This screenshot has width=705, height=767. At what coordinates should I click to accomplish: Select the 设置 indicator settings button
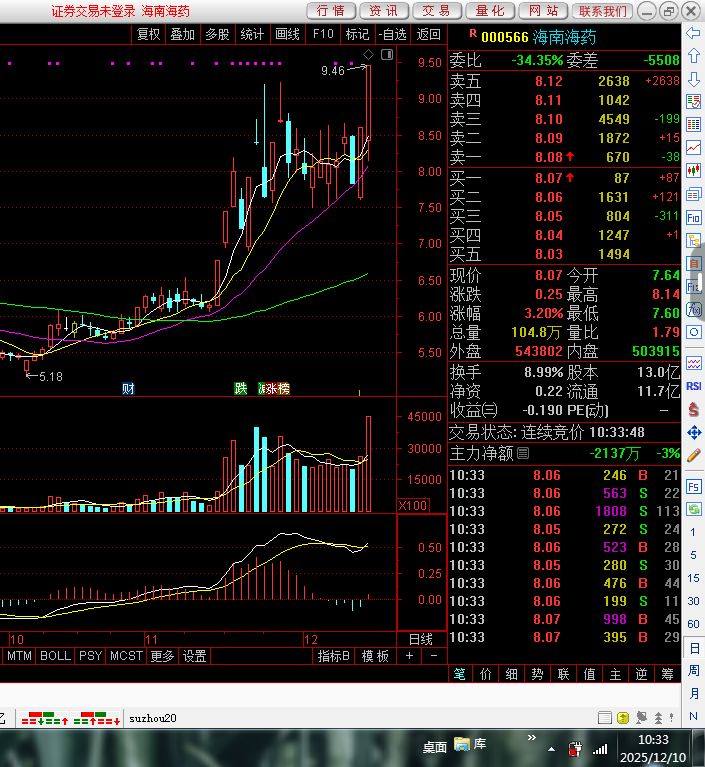click(194, 656)
